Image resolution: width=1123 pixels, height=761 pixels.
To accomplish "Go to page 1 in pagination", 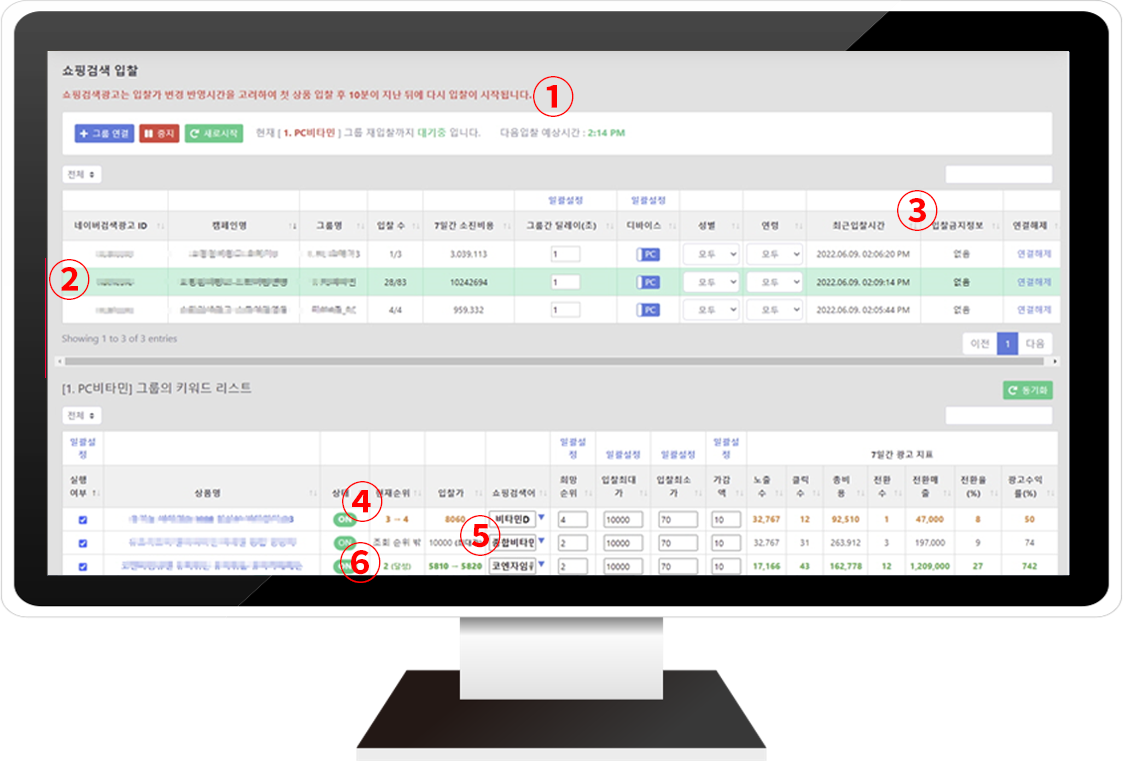I will point(1008,343).
